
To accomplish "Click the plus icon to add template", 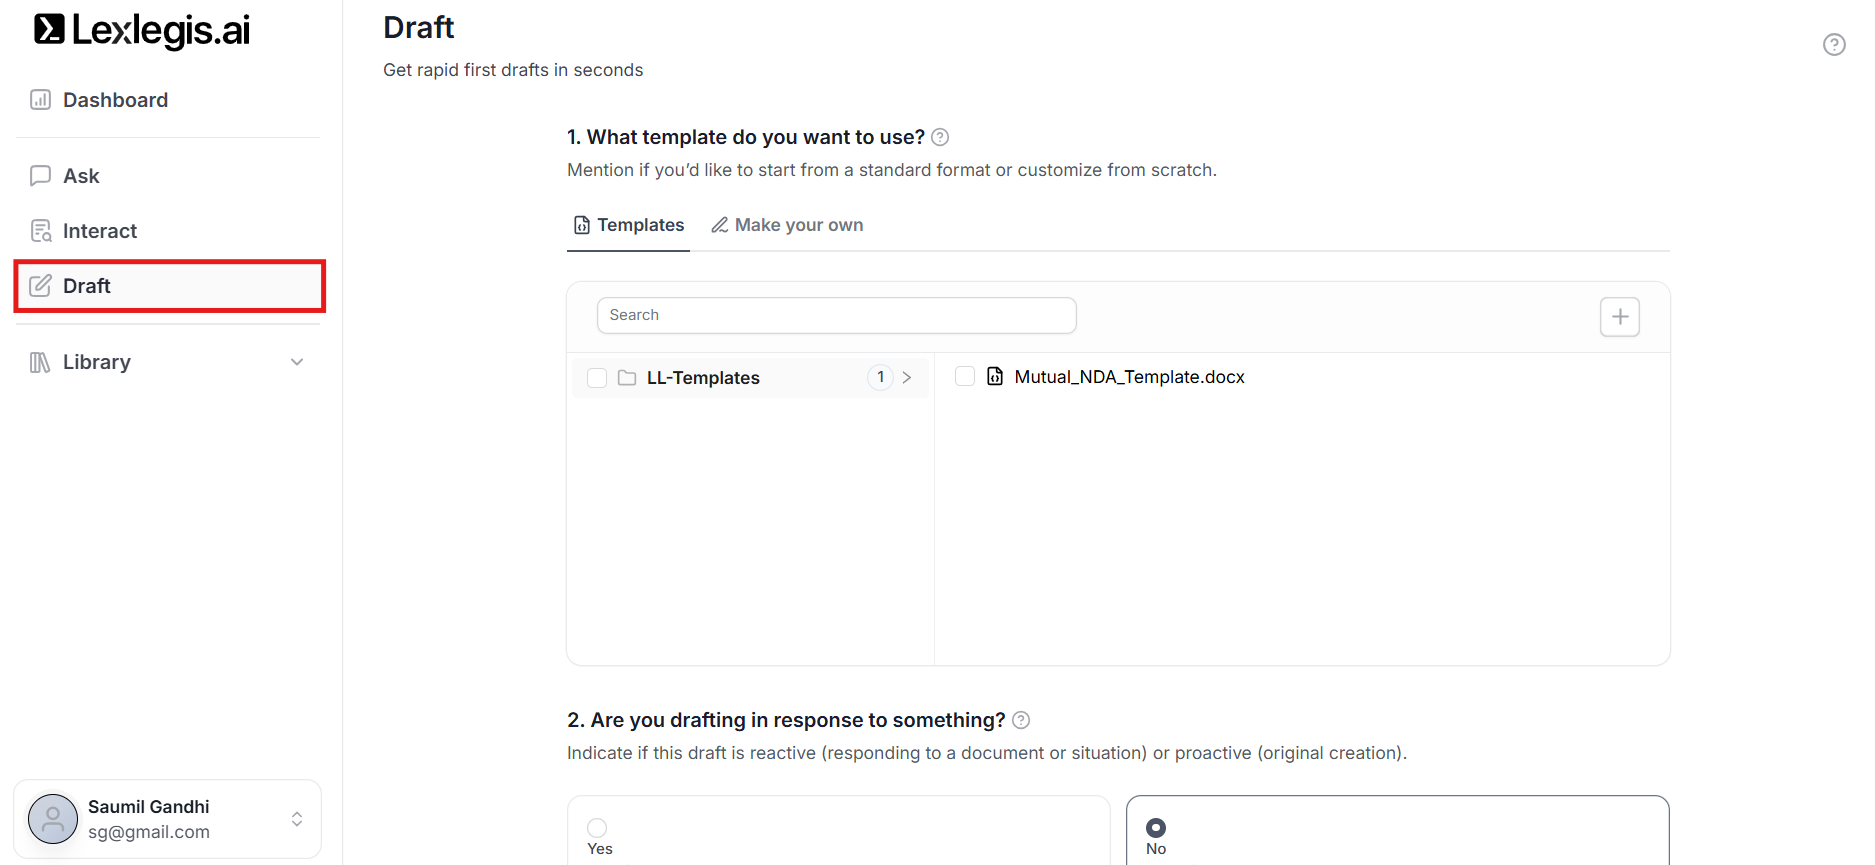I will tap(1619, 317).
